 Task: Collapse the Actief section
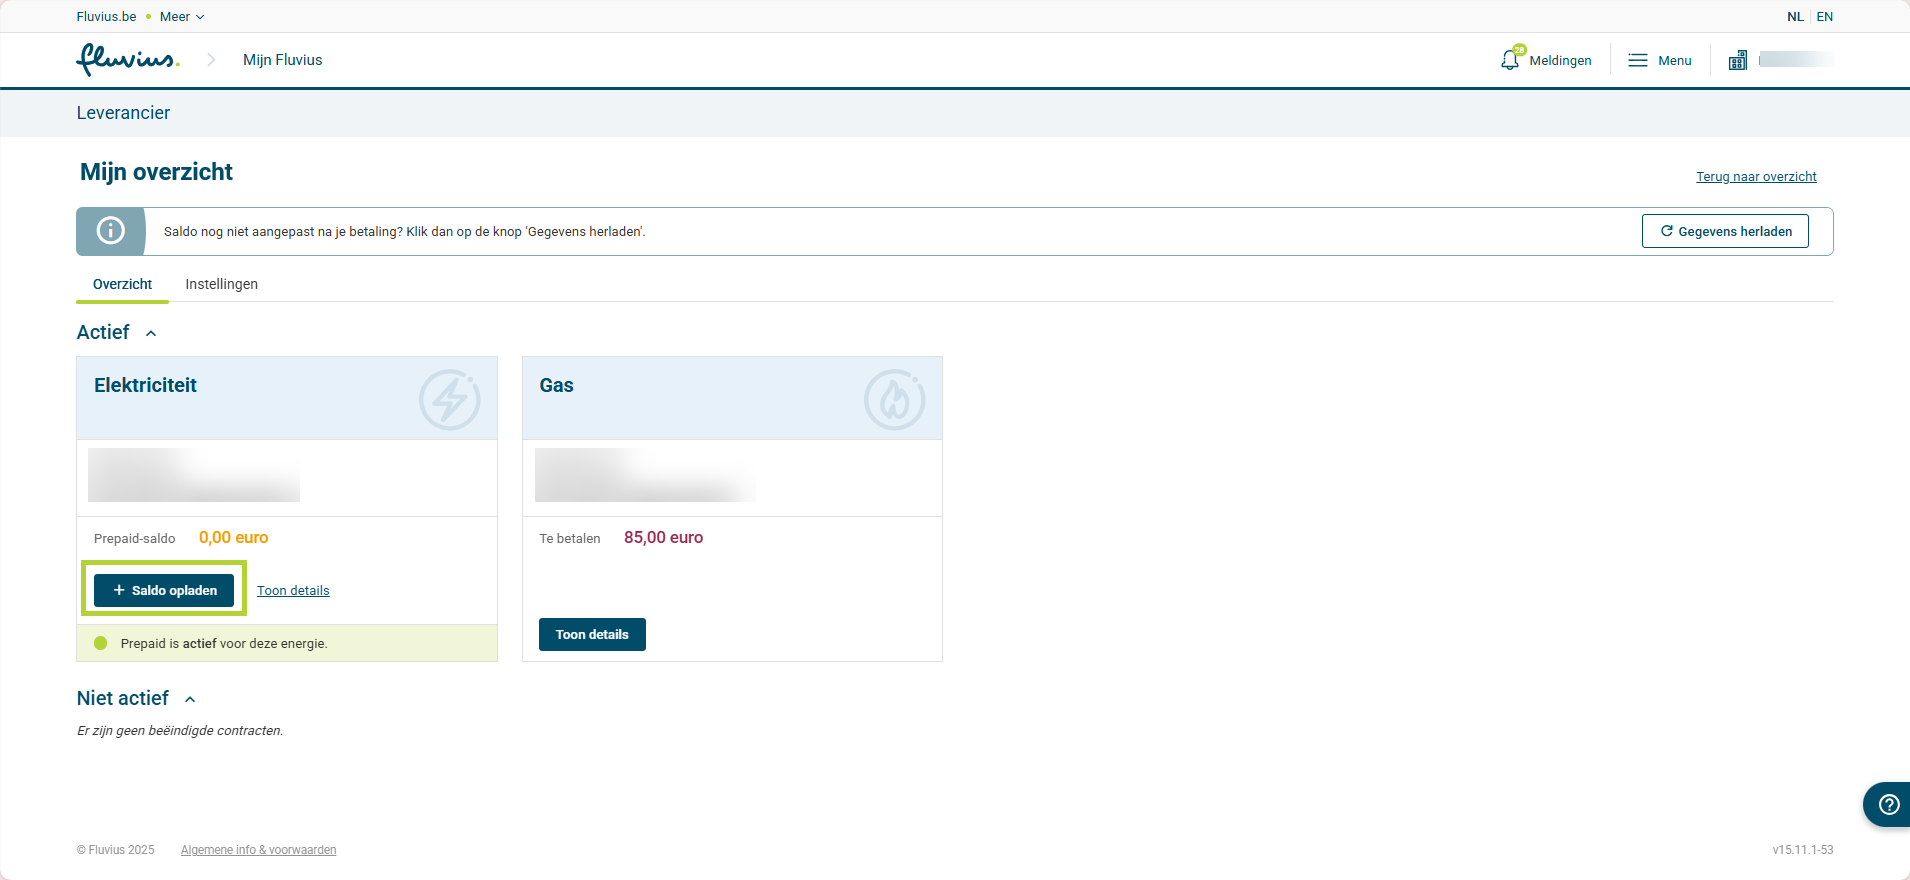pyautogui.click(x=151, y=333)
